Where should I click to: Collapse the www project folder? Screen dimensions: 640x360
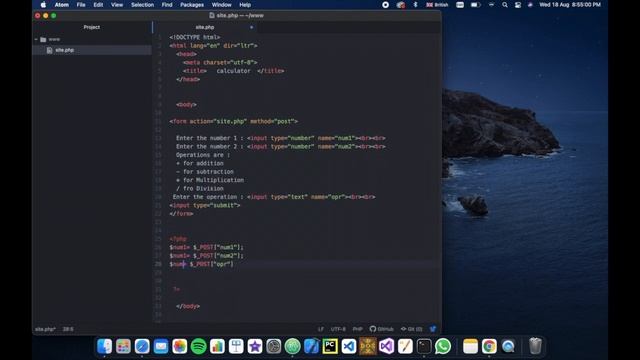pyautogui.click(x=36, y=39)
